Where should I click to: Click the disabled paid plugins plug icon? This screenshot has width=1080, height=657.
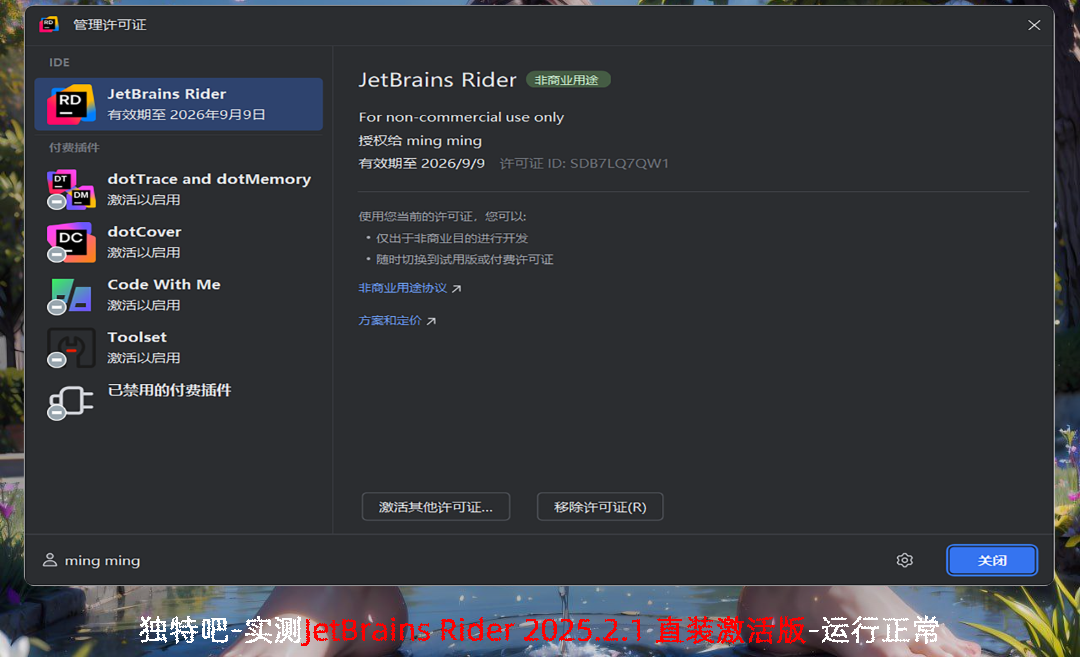[71, 400]
